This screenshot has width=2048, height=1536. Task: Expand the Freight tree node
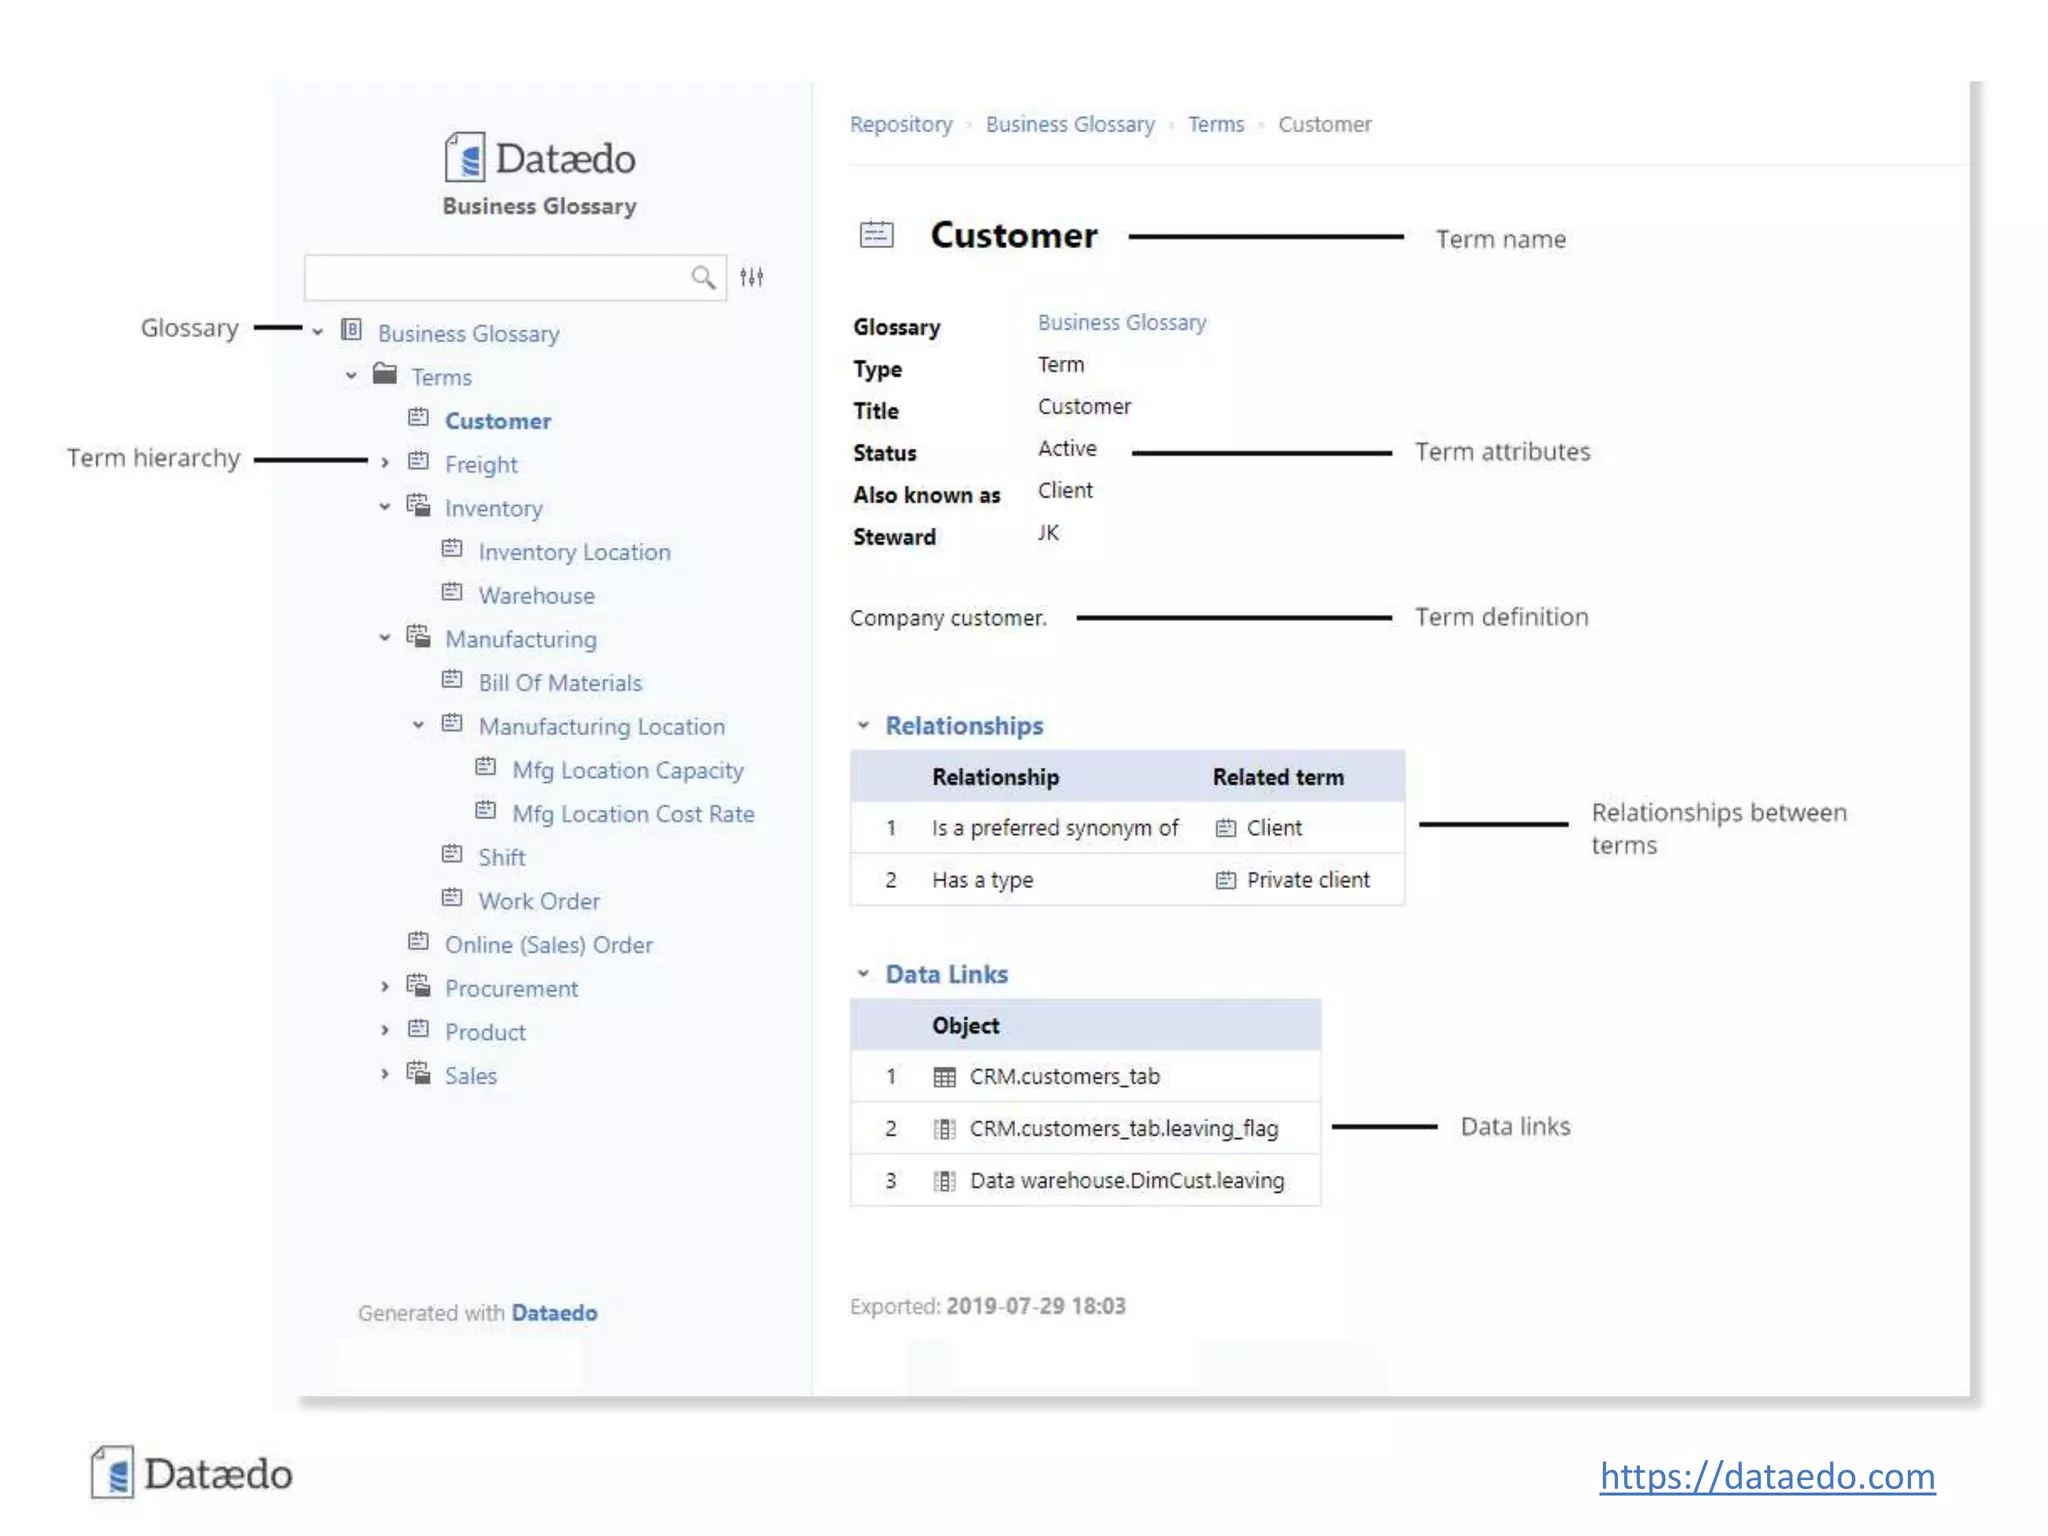[385, 463]
